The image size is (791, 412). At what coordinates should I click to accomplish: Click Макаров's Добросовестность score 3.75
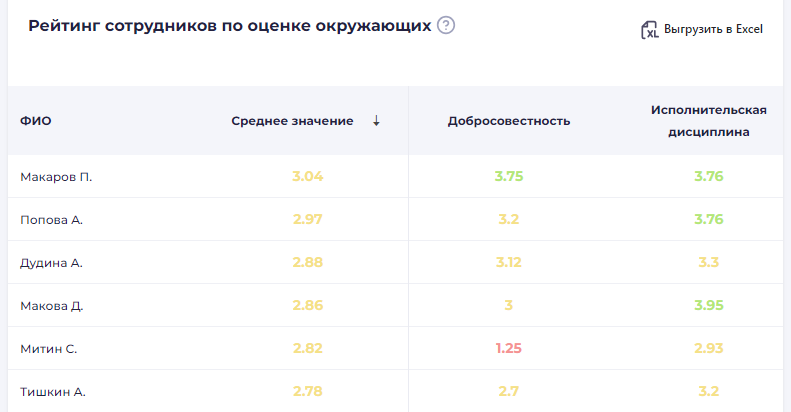(509, 177)
